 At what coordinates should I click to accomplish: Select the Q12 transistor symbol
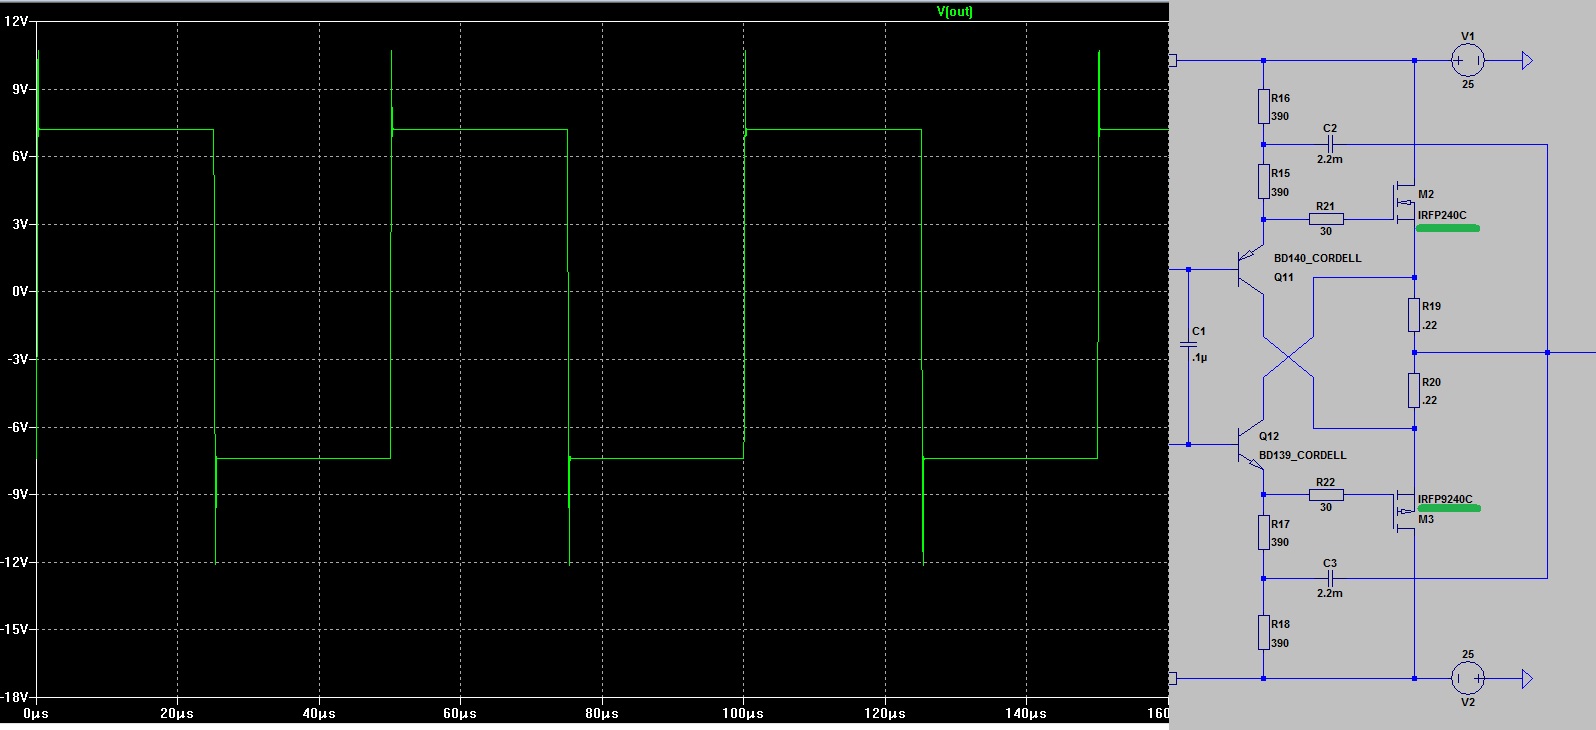click(x=1250, y=445)
